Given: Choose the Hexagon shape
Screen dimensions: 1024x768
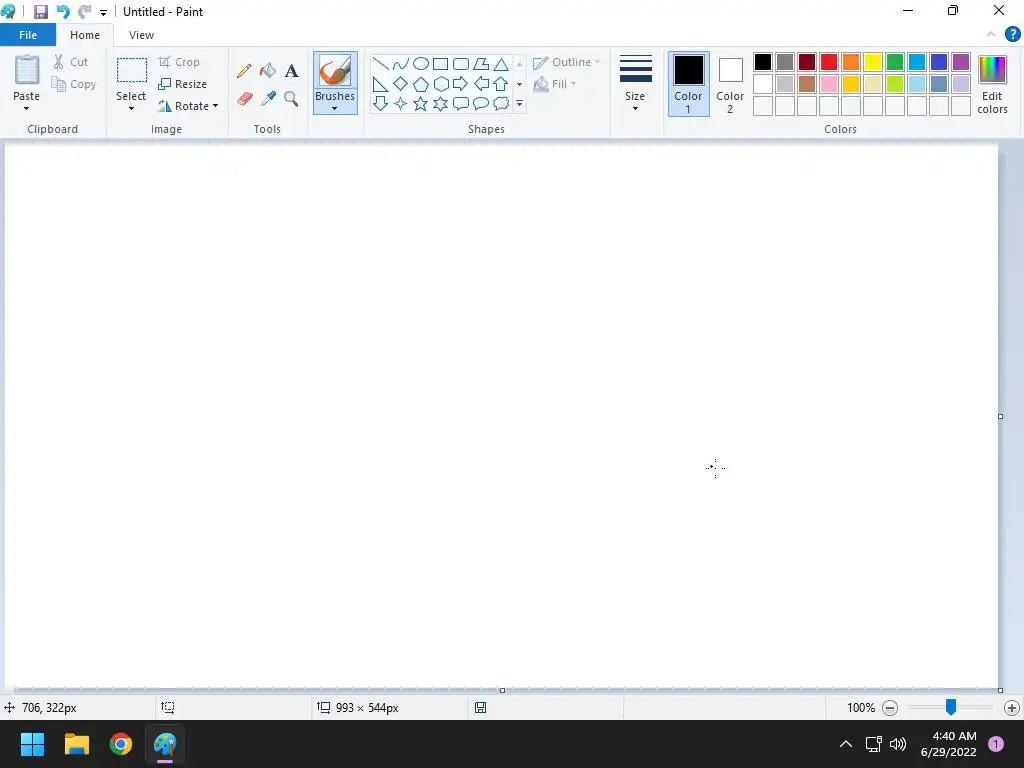Looking at the screenshot, I should [441, 84].
